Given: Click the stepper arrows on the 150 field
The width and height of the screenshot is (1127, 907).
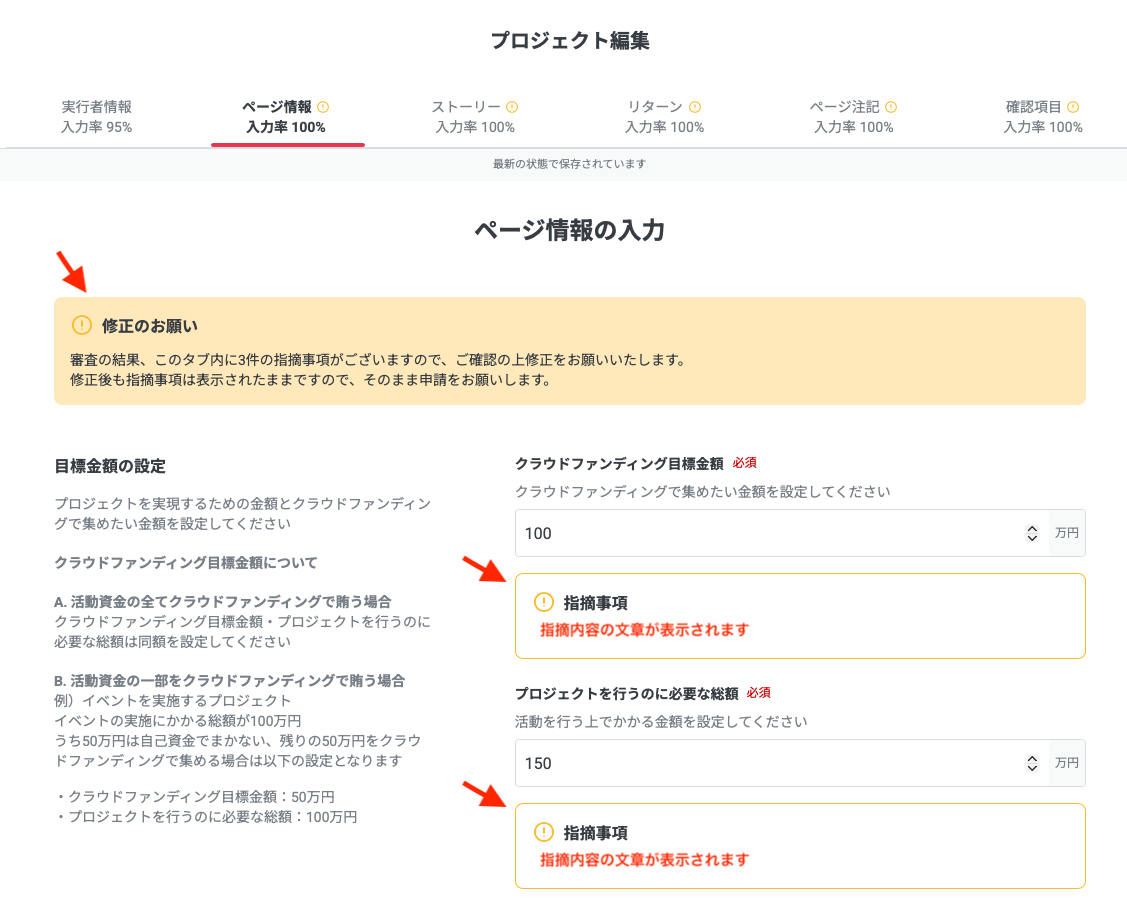Looking at the screenshot, I should coord(1032,763).
